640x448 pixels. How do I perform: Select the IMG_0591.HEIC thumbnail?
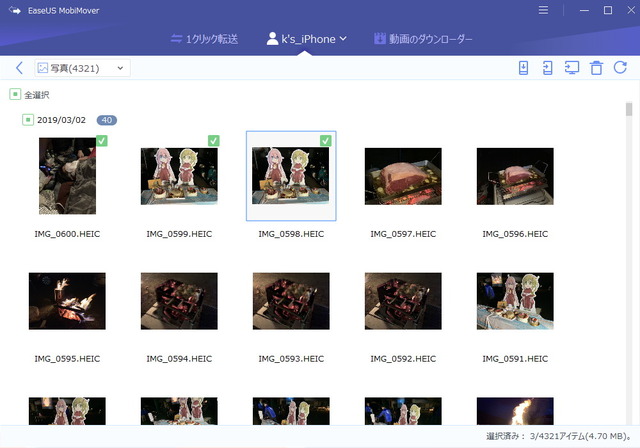(x=515, y=301)
